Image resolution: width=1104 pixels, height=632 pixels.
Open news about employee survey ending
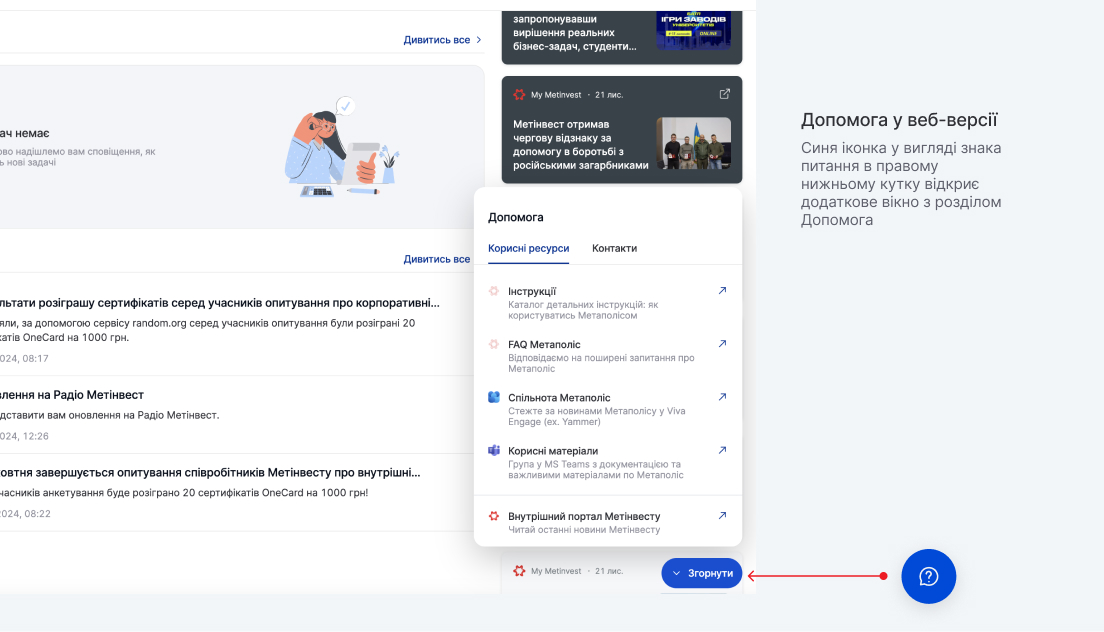point(210,473)
